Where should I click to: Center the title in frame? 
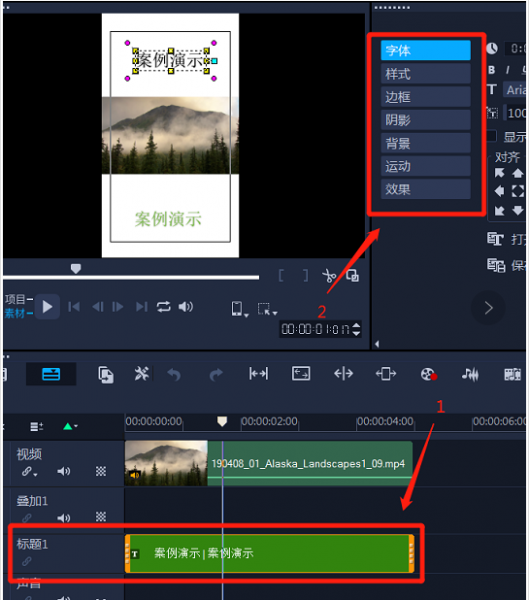[518, 191]
